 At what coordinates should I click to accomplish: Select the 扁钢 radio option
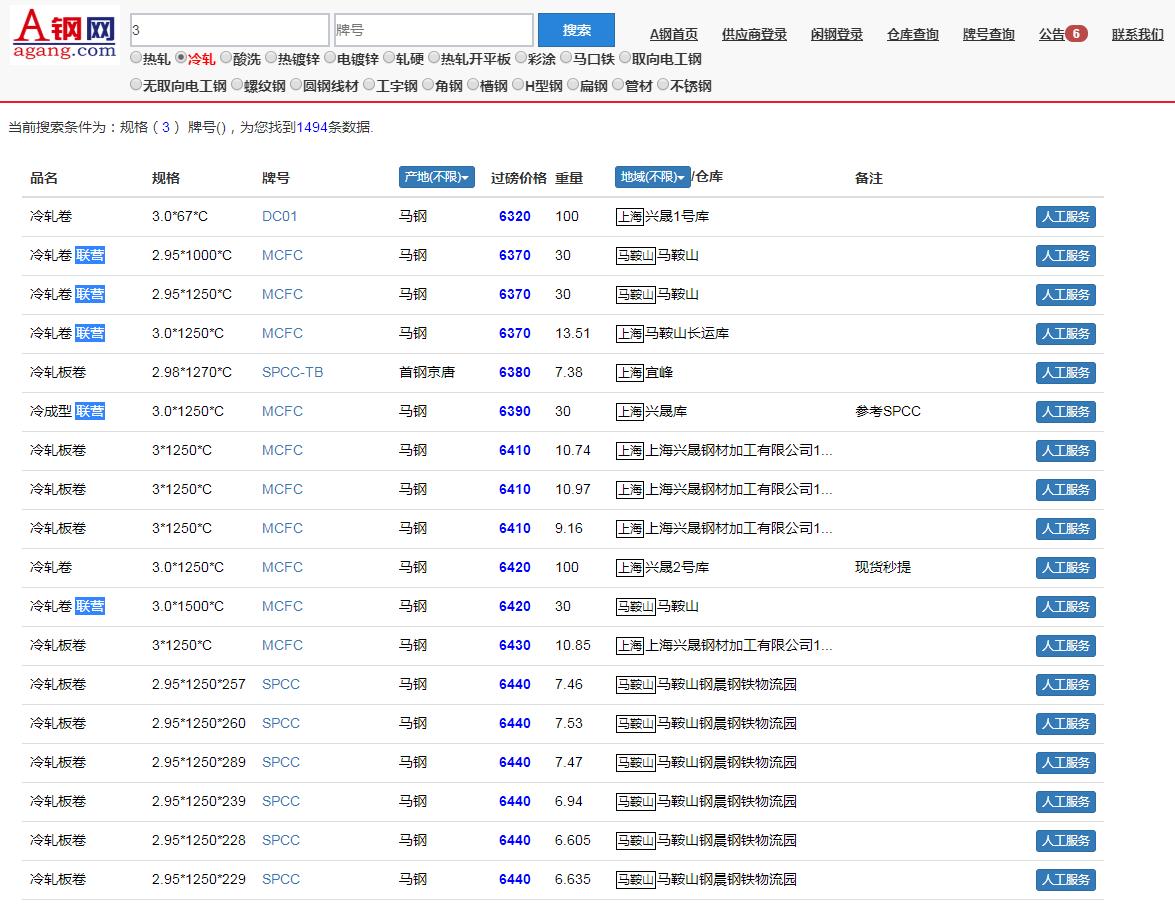pyautogui.click(x=573, y=85)
